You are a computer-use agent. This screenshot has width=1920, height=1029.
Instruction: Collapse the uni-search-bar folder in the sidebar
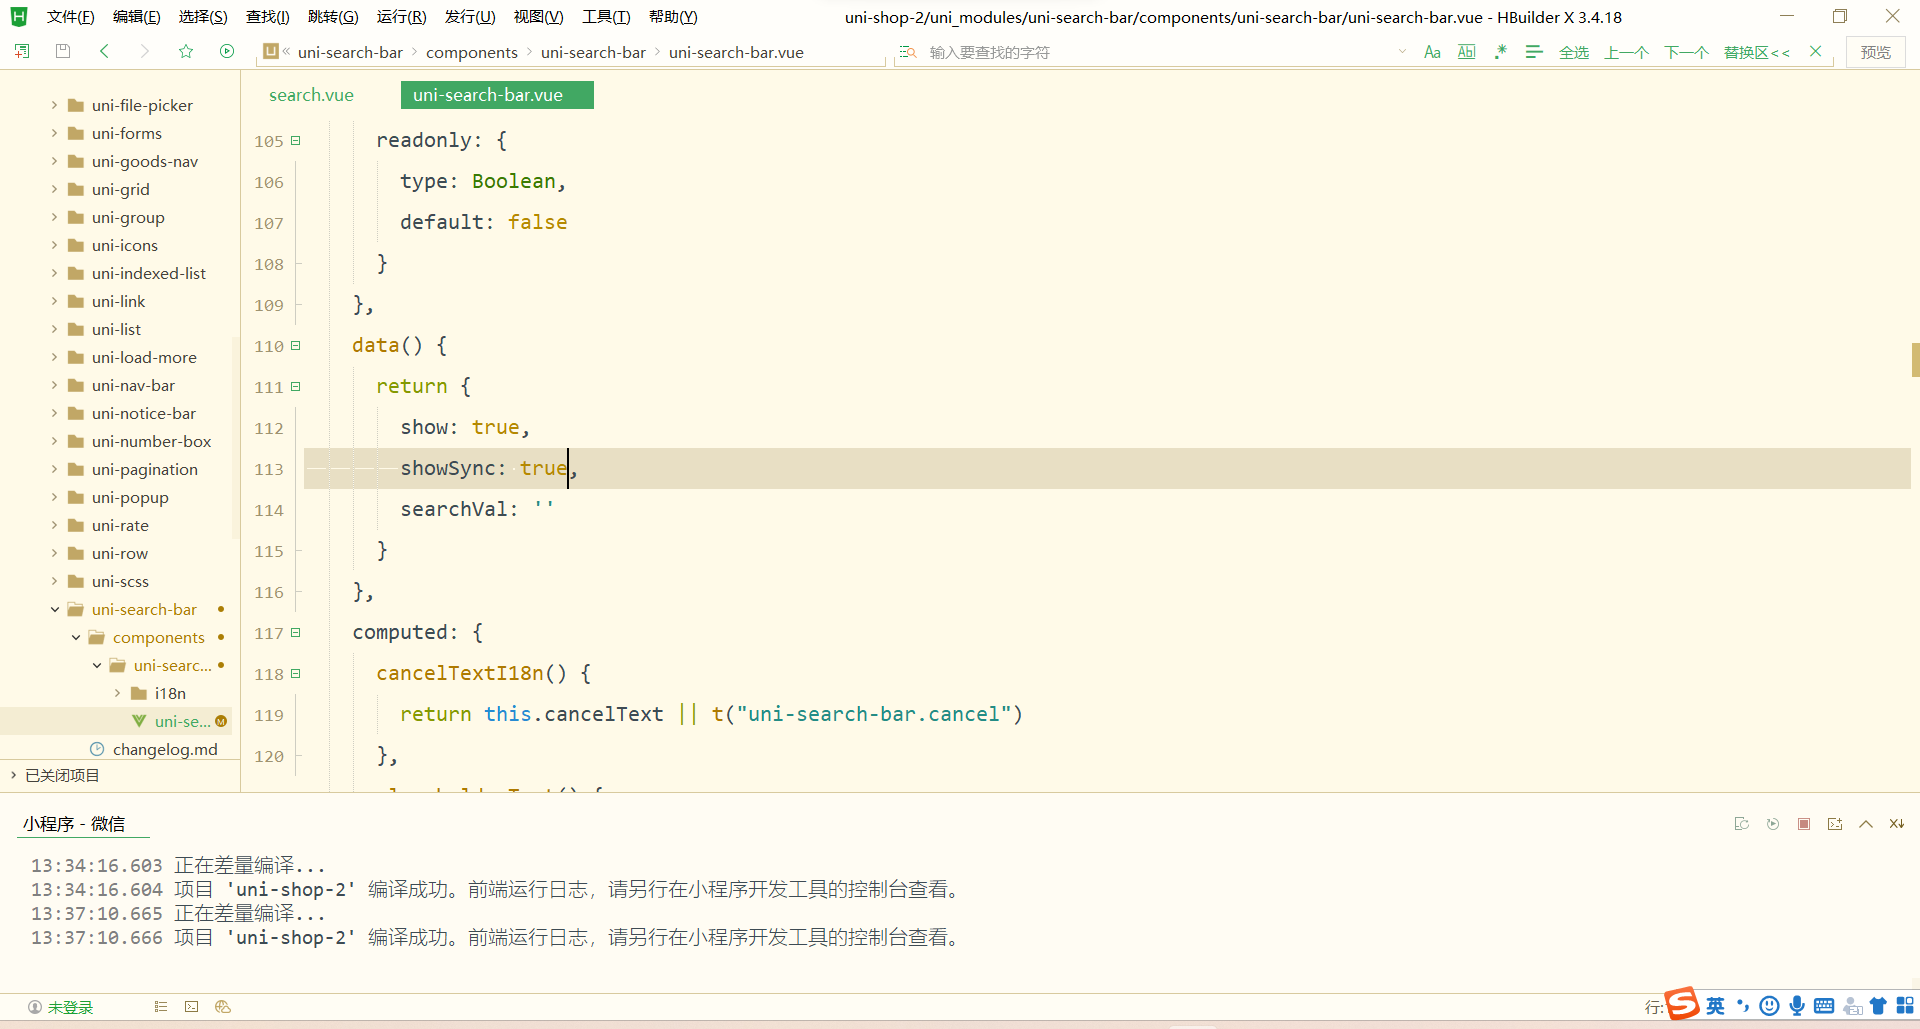(55, 609)
